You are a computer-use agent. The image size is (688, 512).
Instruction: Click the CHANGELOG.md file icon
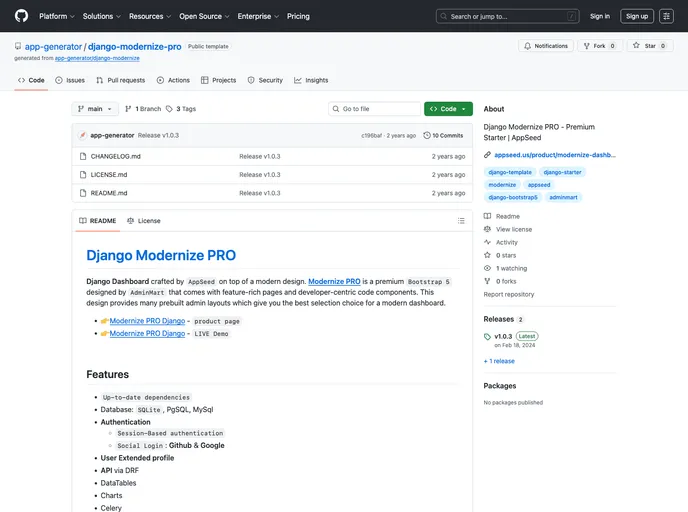(x=83, y=156)
